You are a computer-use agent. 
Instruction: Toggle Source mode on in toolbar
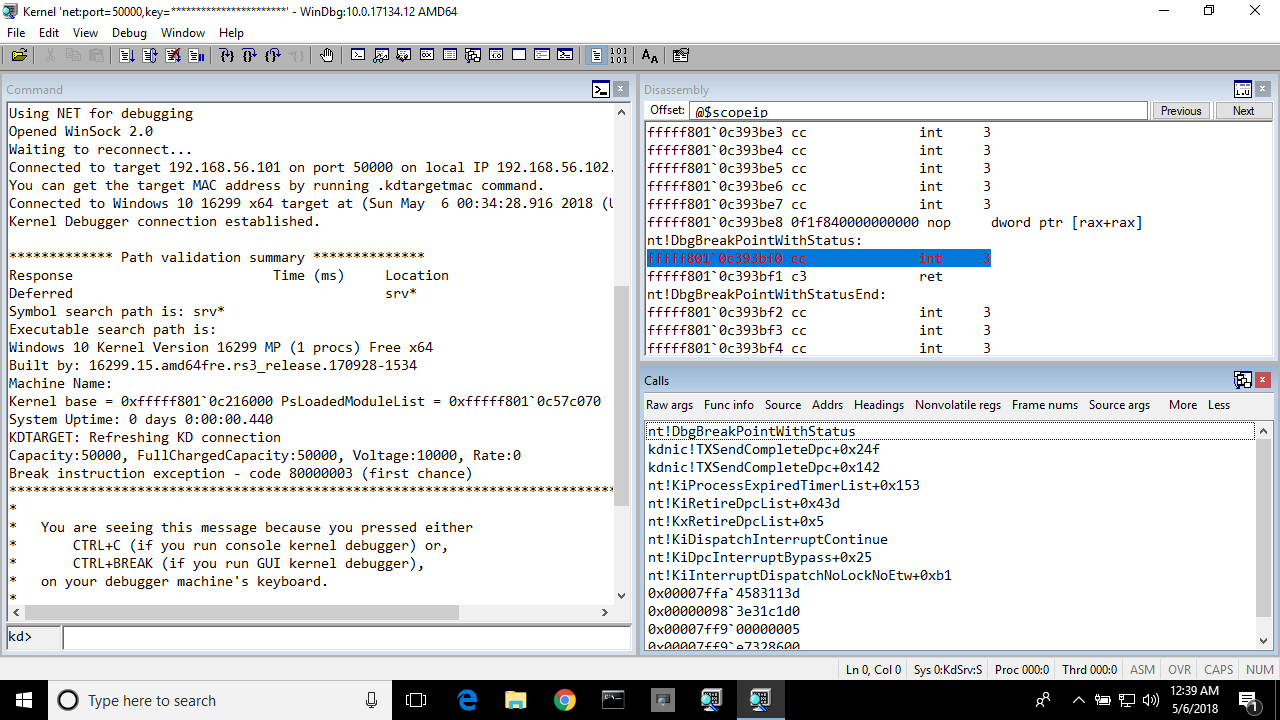point(596,55)
